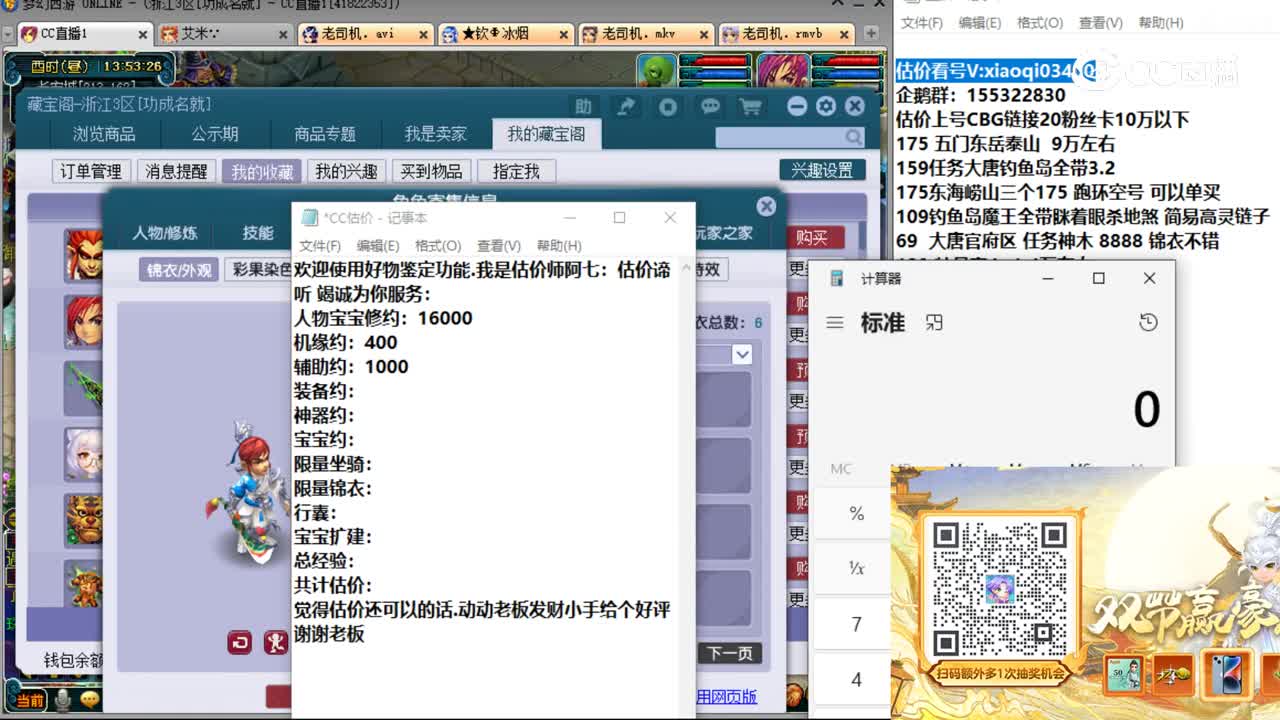1280x720 pixels.
Task: Open 文件(F) menu in CC估价 Notepad
Action: coord(320,245)
